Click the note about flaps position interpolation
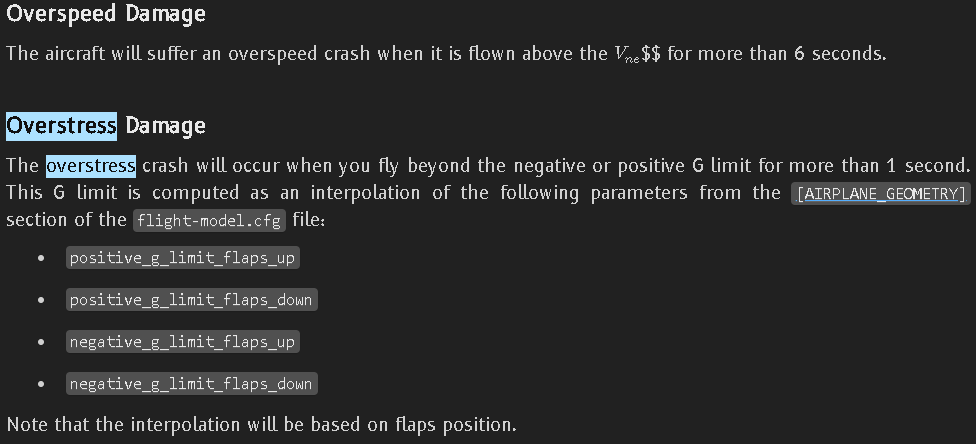This screenshot has width=976, height=444. (x=261, y=424)
